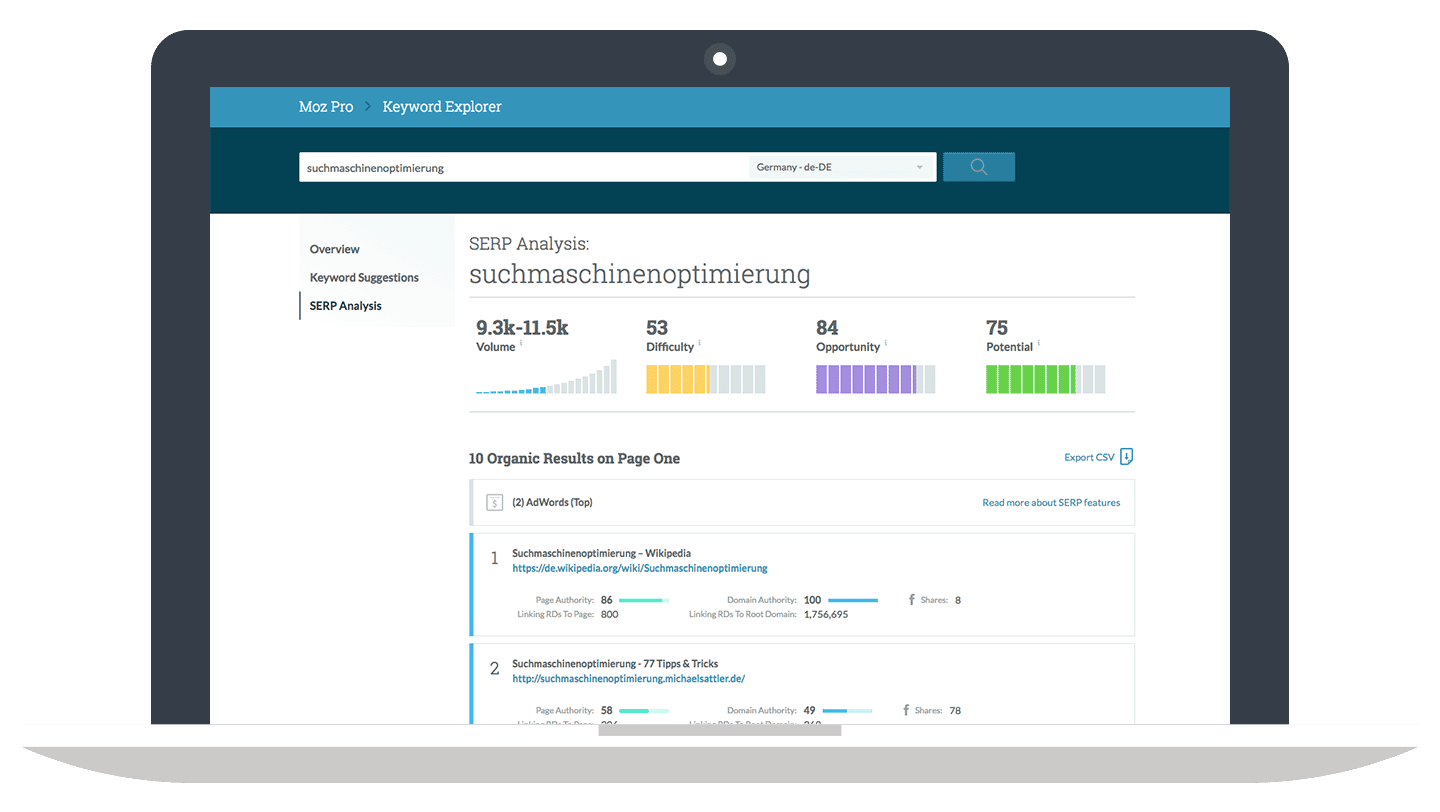1440x812 pixels.
Task: Open the de.wikipedia.org Suchmaschinenoptimierung URL
Action: click(640, 568)
